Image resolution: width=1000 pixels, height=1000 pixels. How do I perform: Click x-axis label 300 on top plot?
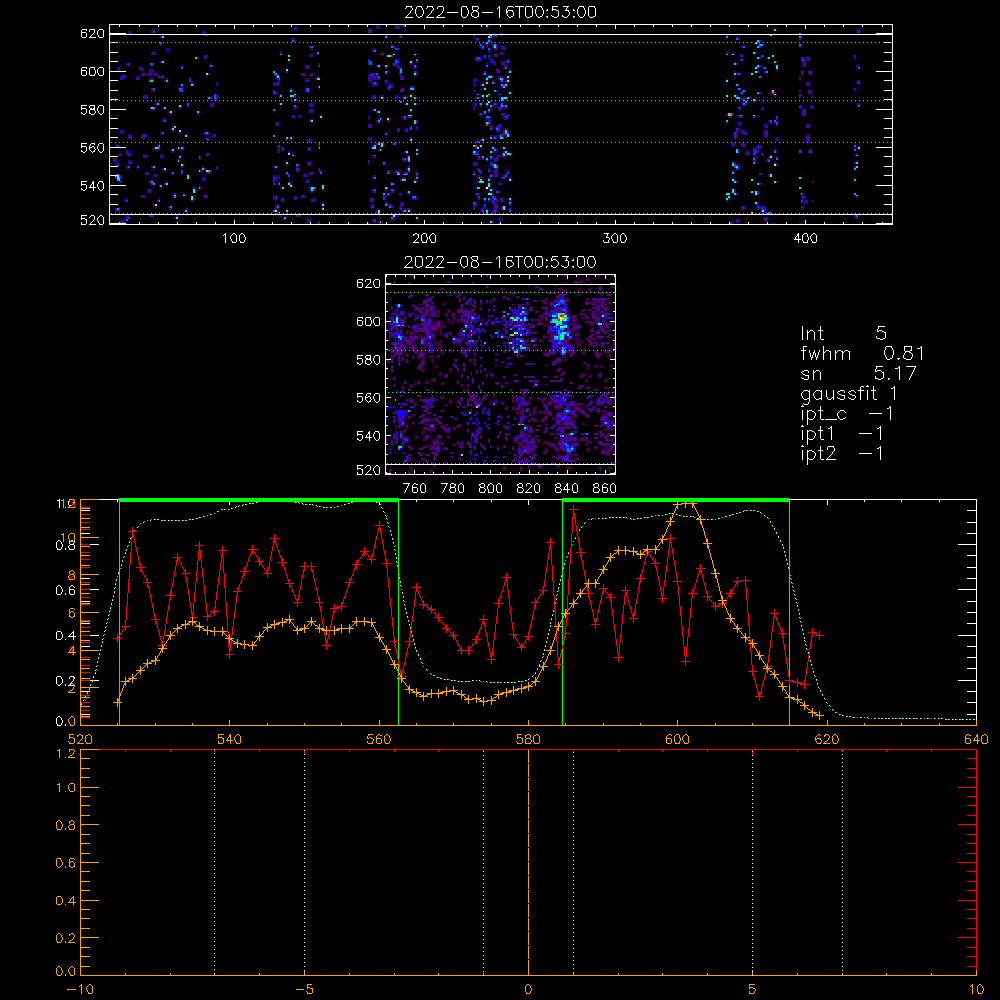pyautogui.click(x=615, y=239)
